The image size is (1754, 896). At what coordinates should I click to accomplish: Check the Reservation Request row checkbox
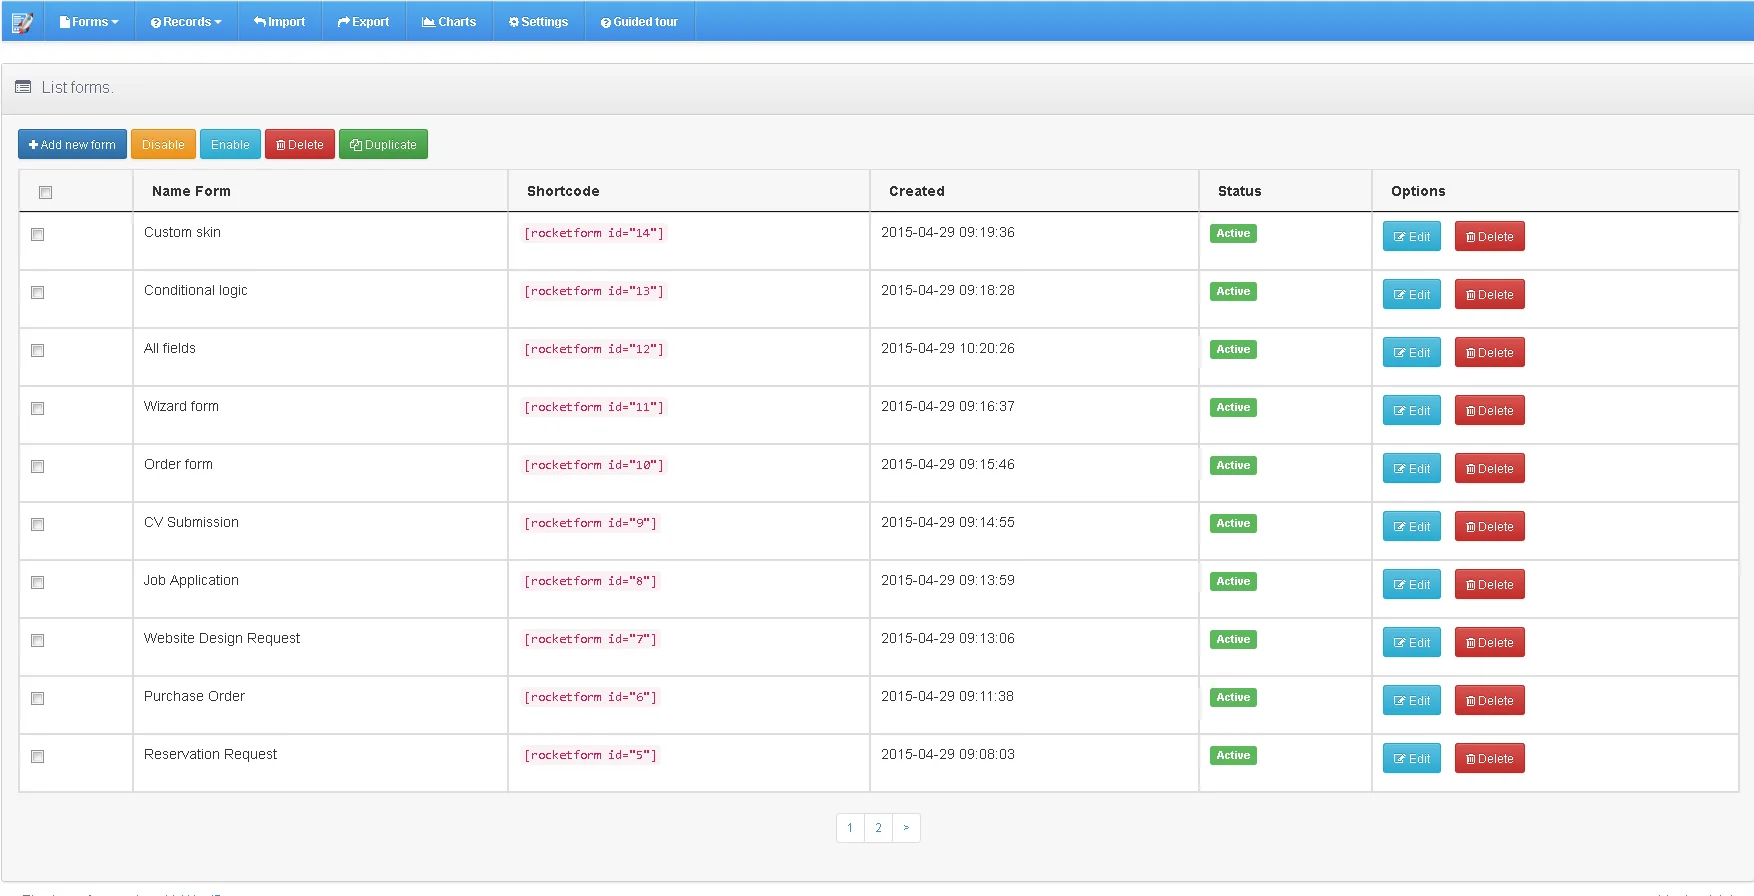click(38, 756)
